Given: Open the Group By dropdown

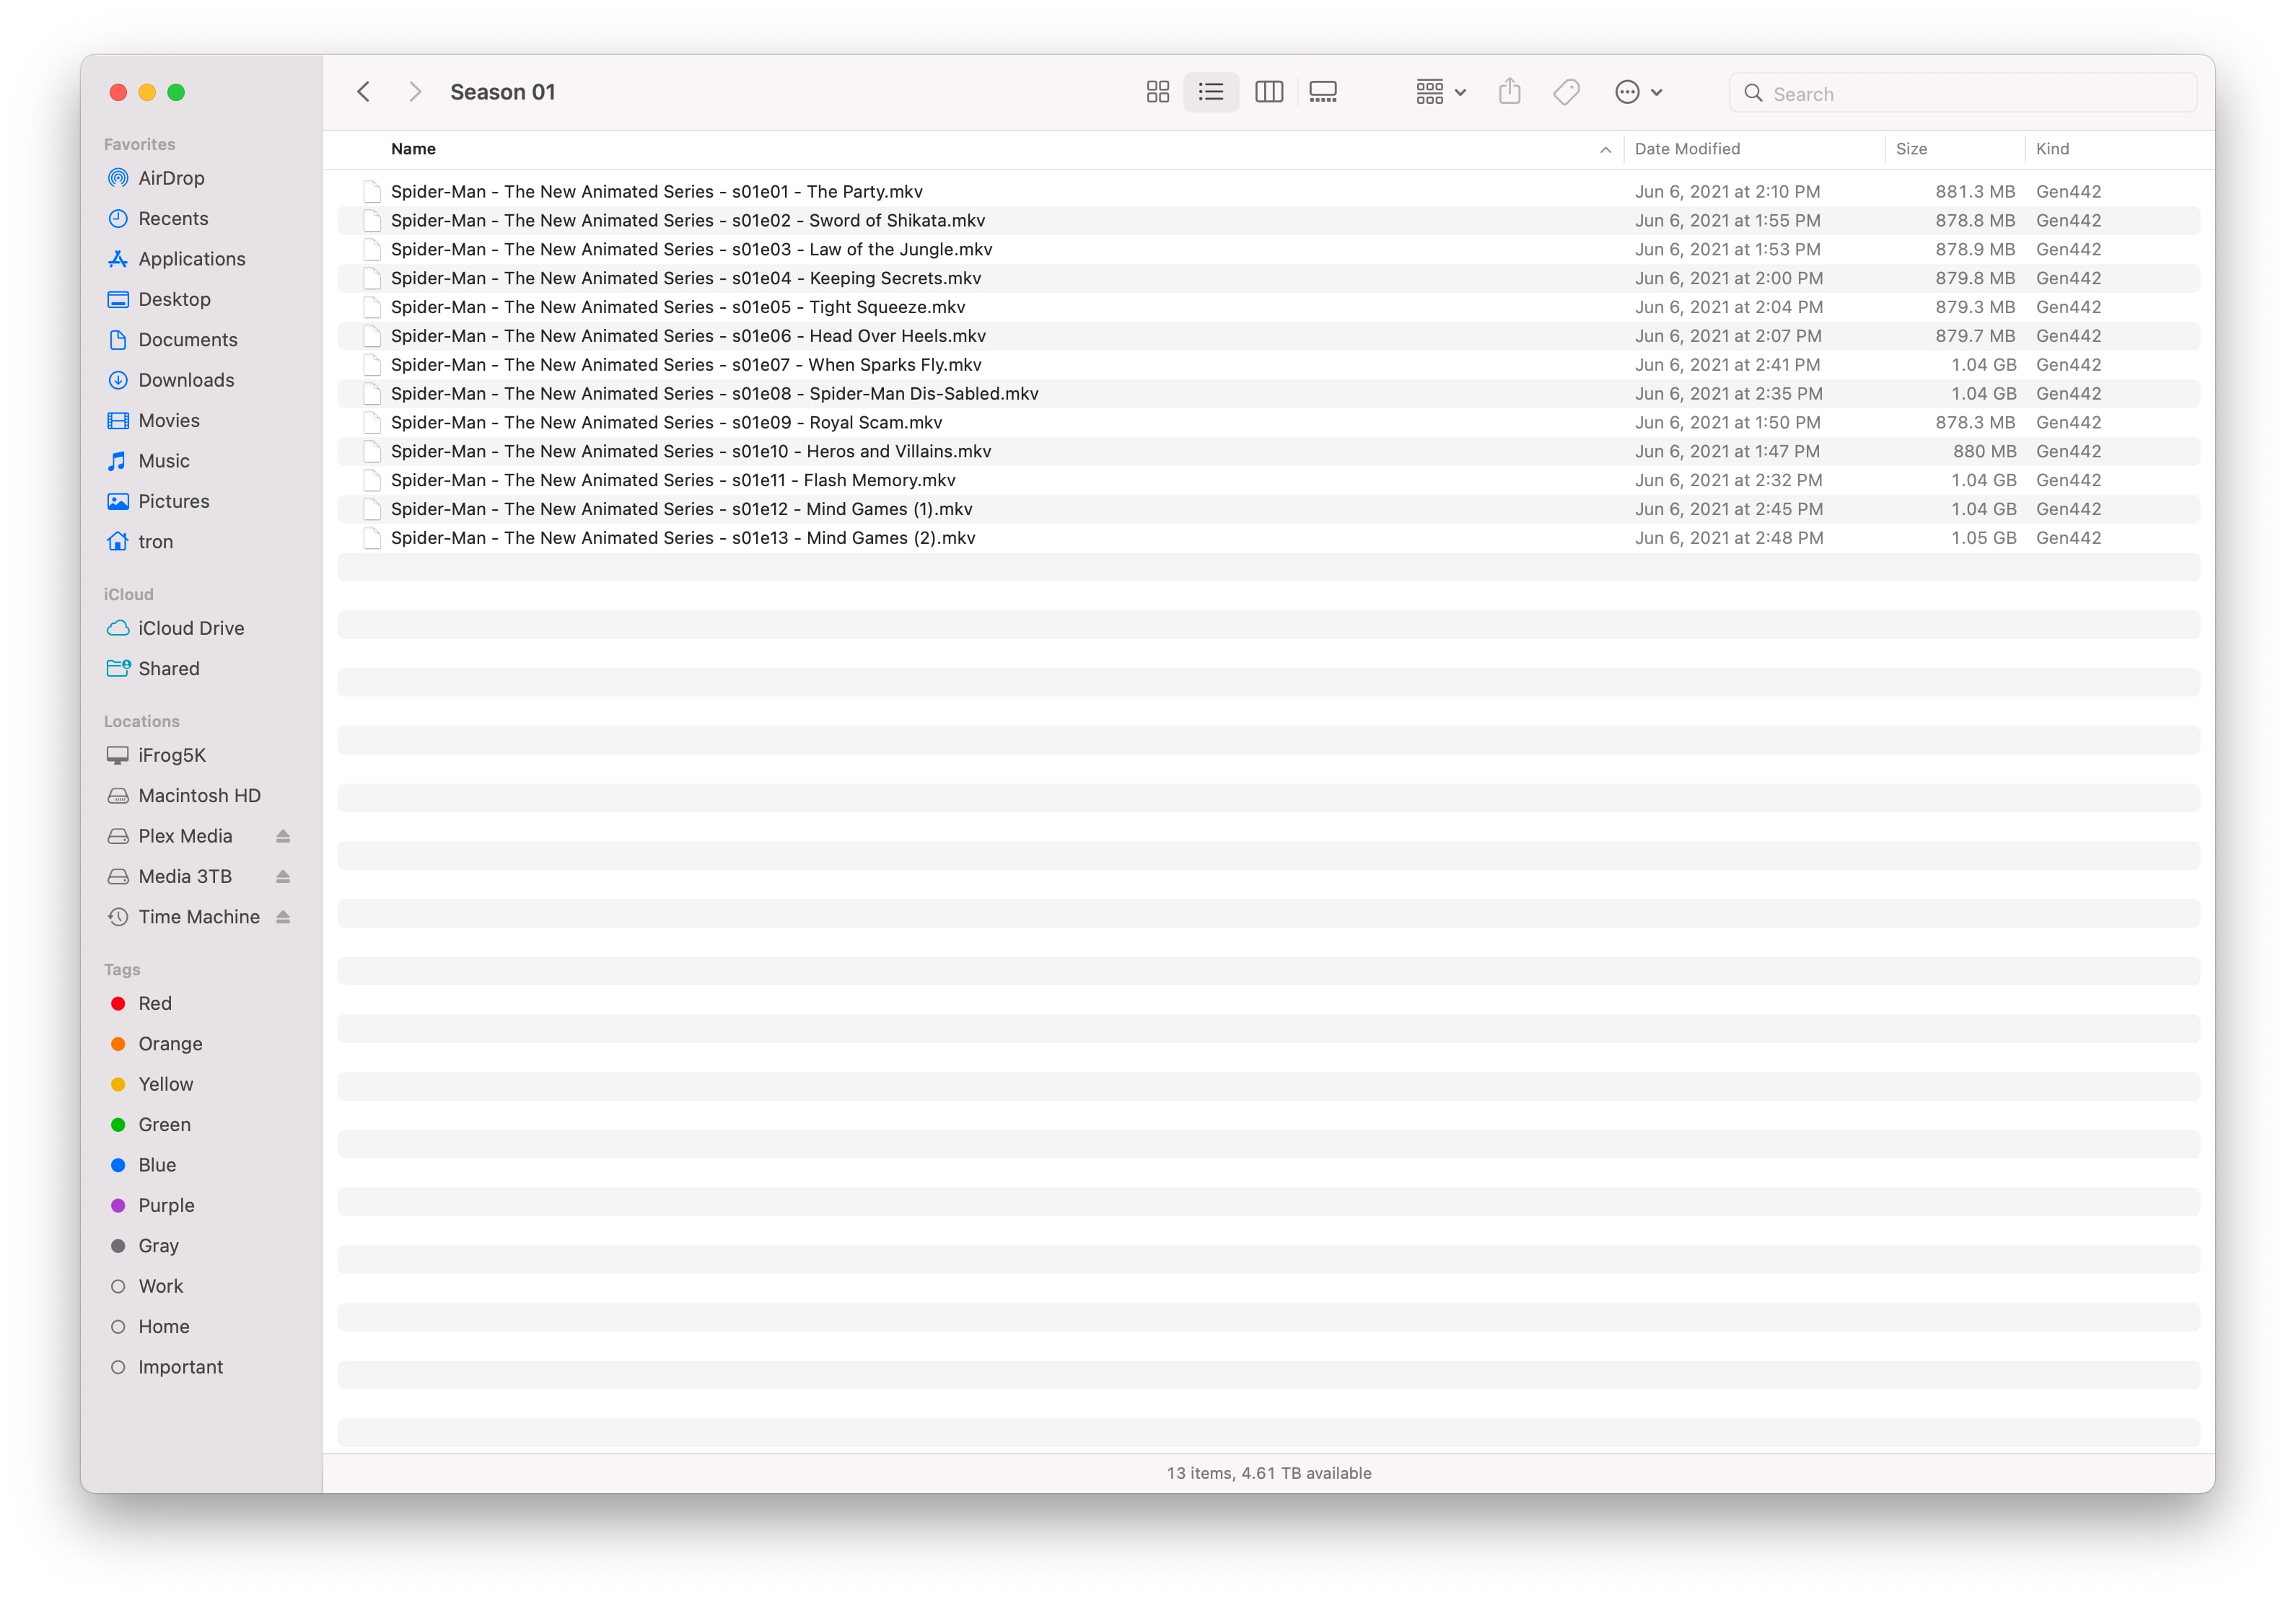Looking at the screenshot, I should tap(1440, 92).
